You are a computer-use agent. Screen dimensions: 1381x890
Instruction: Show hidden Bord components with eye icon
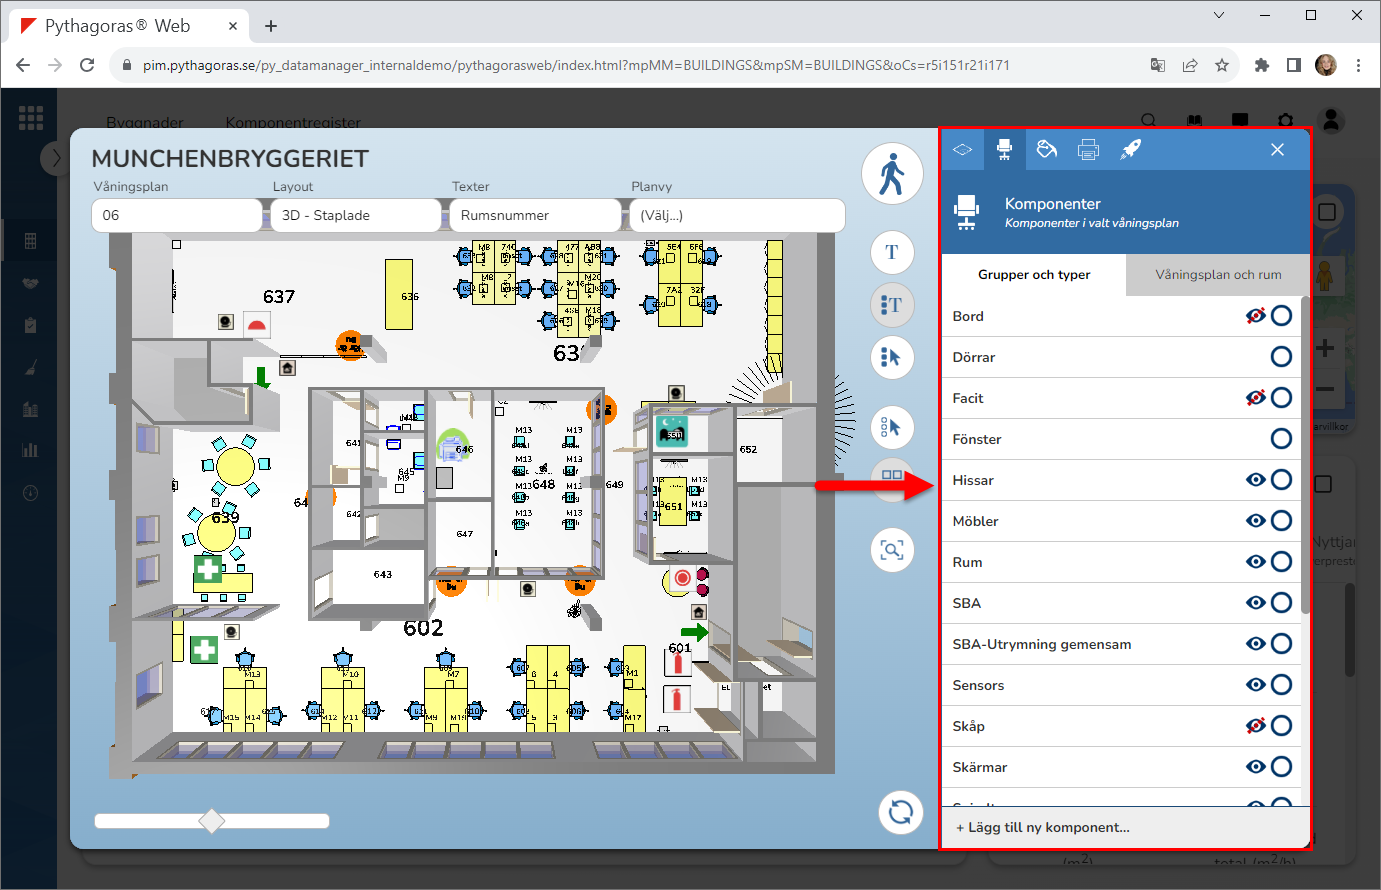(1255, 316)
